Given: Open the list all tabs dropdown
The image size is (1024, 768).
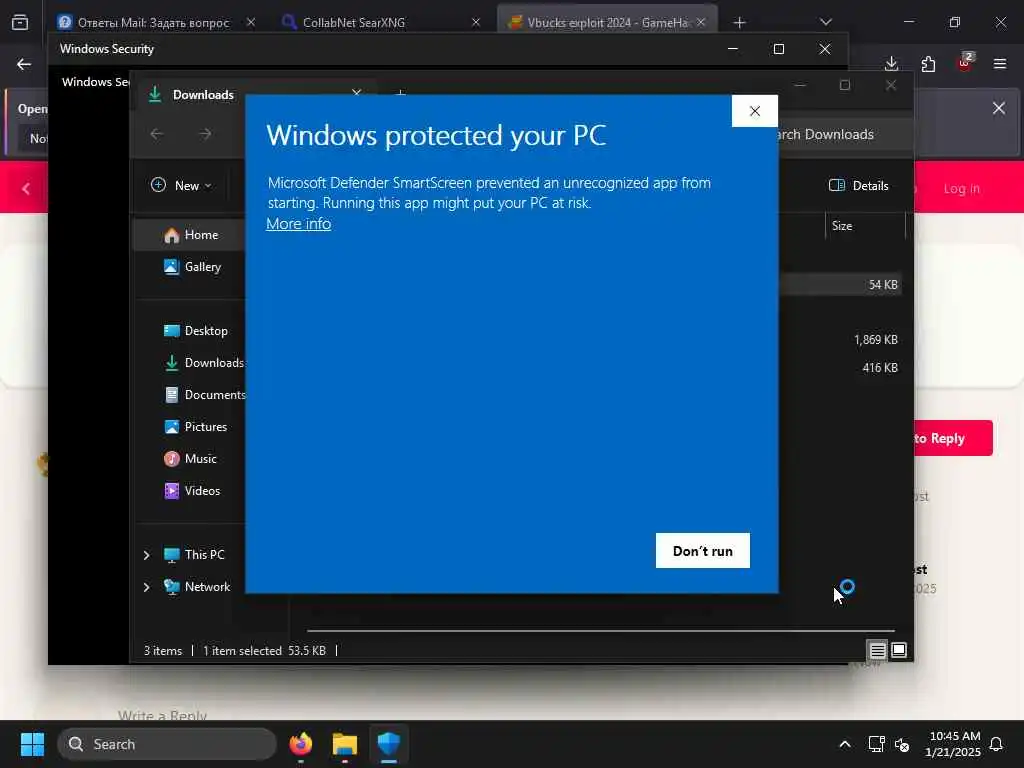Looking at the screenshot, I should (x=826, y=22).
